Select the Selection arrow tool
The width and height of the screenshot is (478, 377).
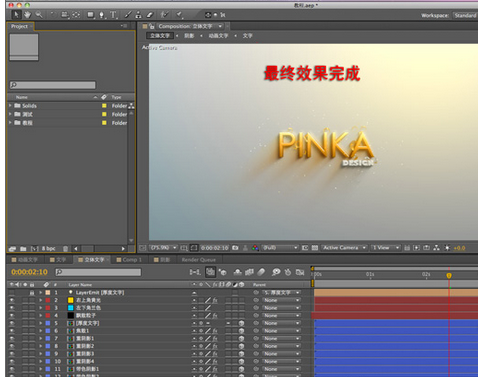(16, 14)
